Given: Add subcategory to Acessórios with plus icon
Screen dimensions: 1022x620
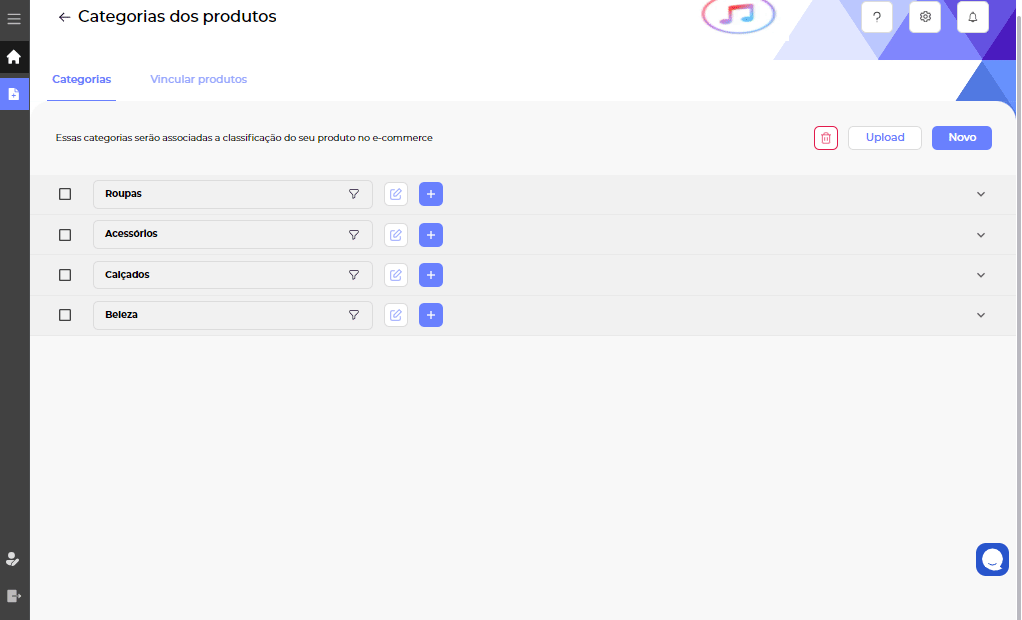Looking at the screenshot, I should pos(430,235).
